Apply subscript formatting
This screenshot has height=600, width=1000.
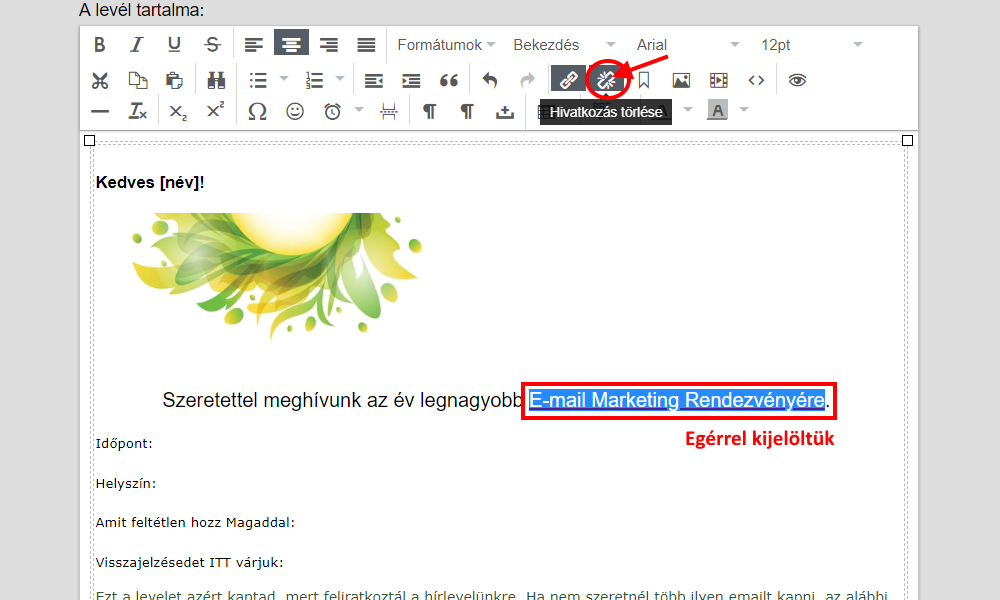(x=178, y=112)
